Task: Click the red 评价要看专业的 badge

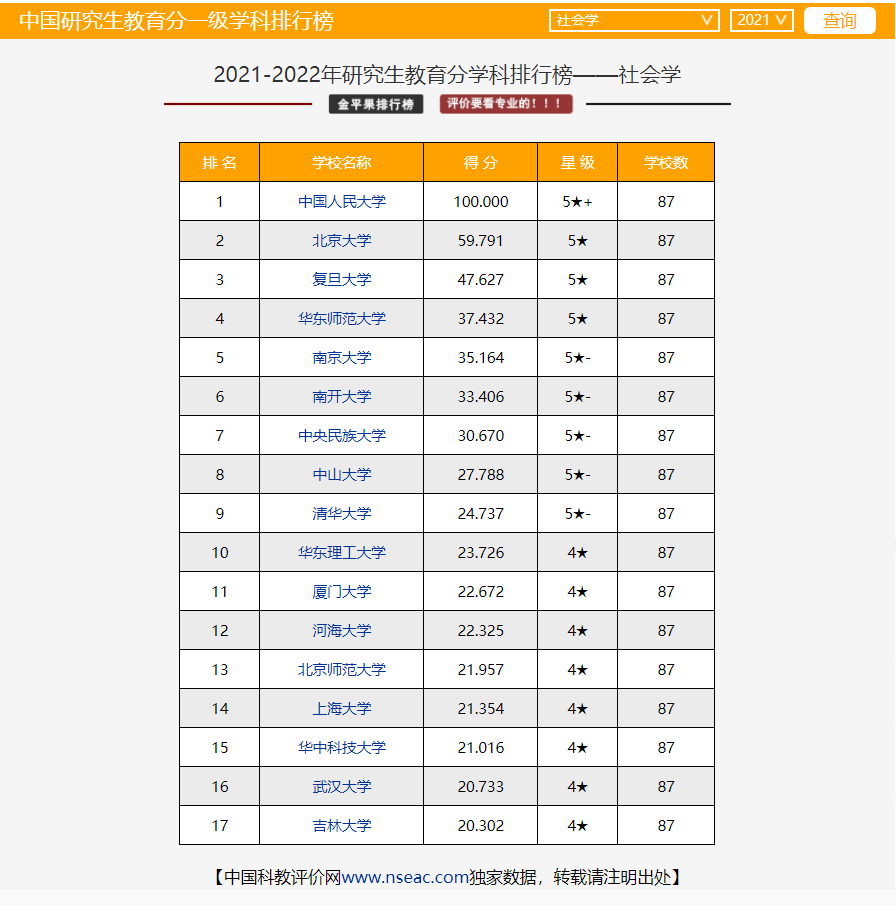Action: pyautogui.click(x=506, y=104)
